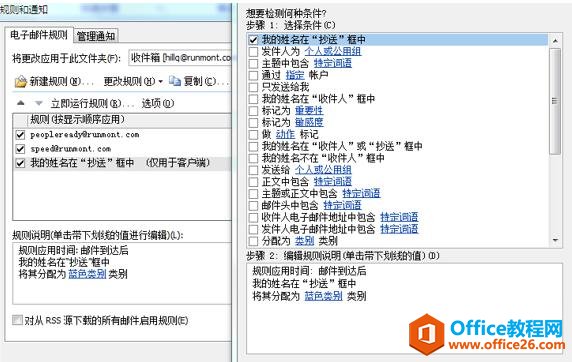Click the 动作 link

coord(285,134)
